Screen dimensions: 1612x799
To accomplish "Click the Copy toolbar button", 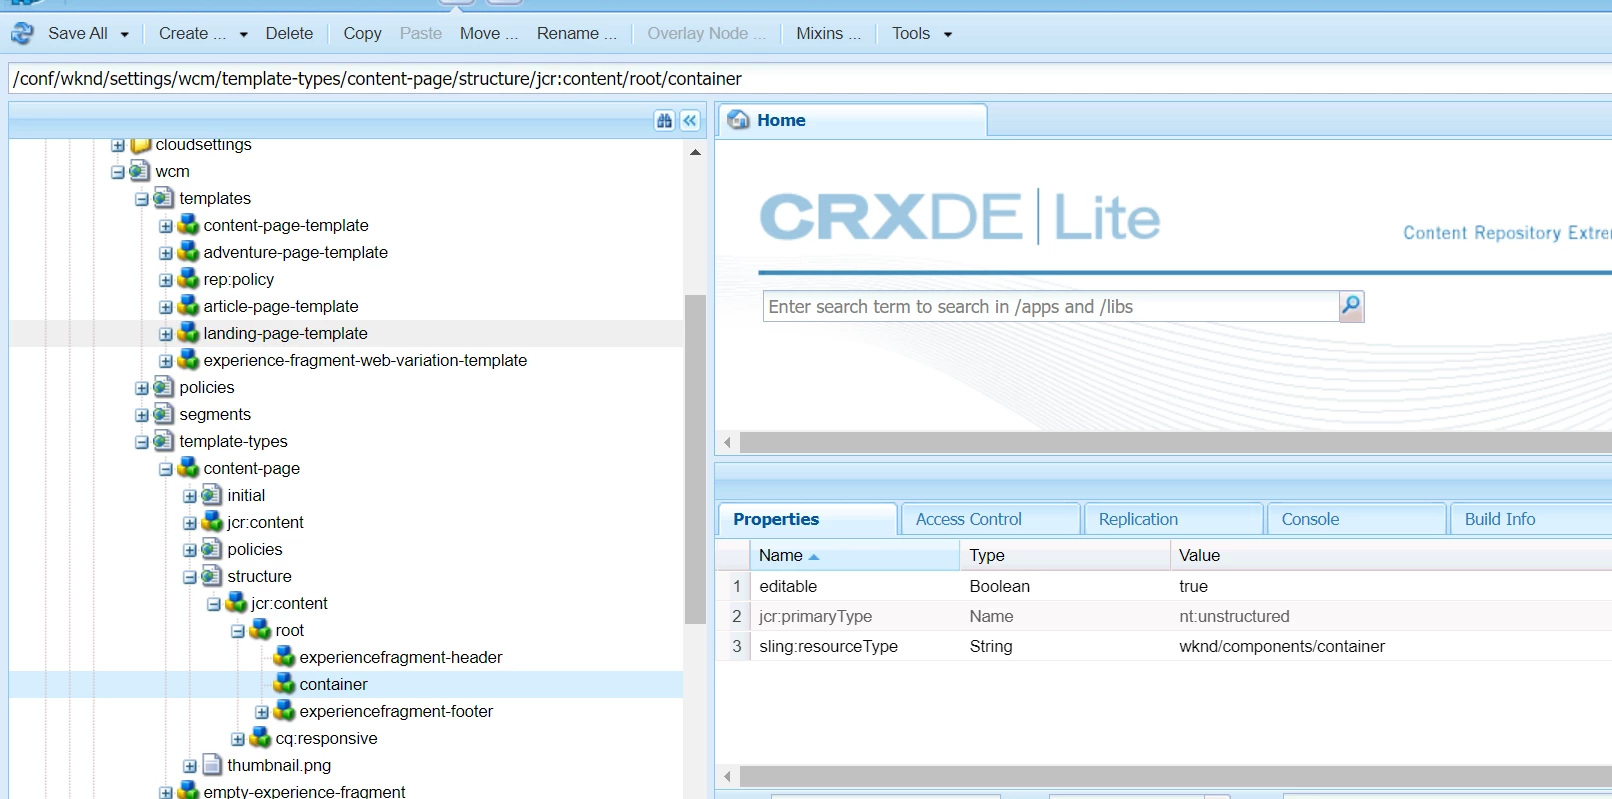I will 362,33.
